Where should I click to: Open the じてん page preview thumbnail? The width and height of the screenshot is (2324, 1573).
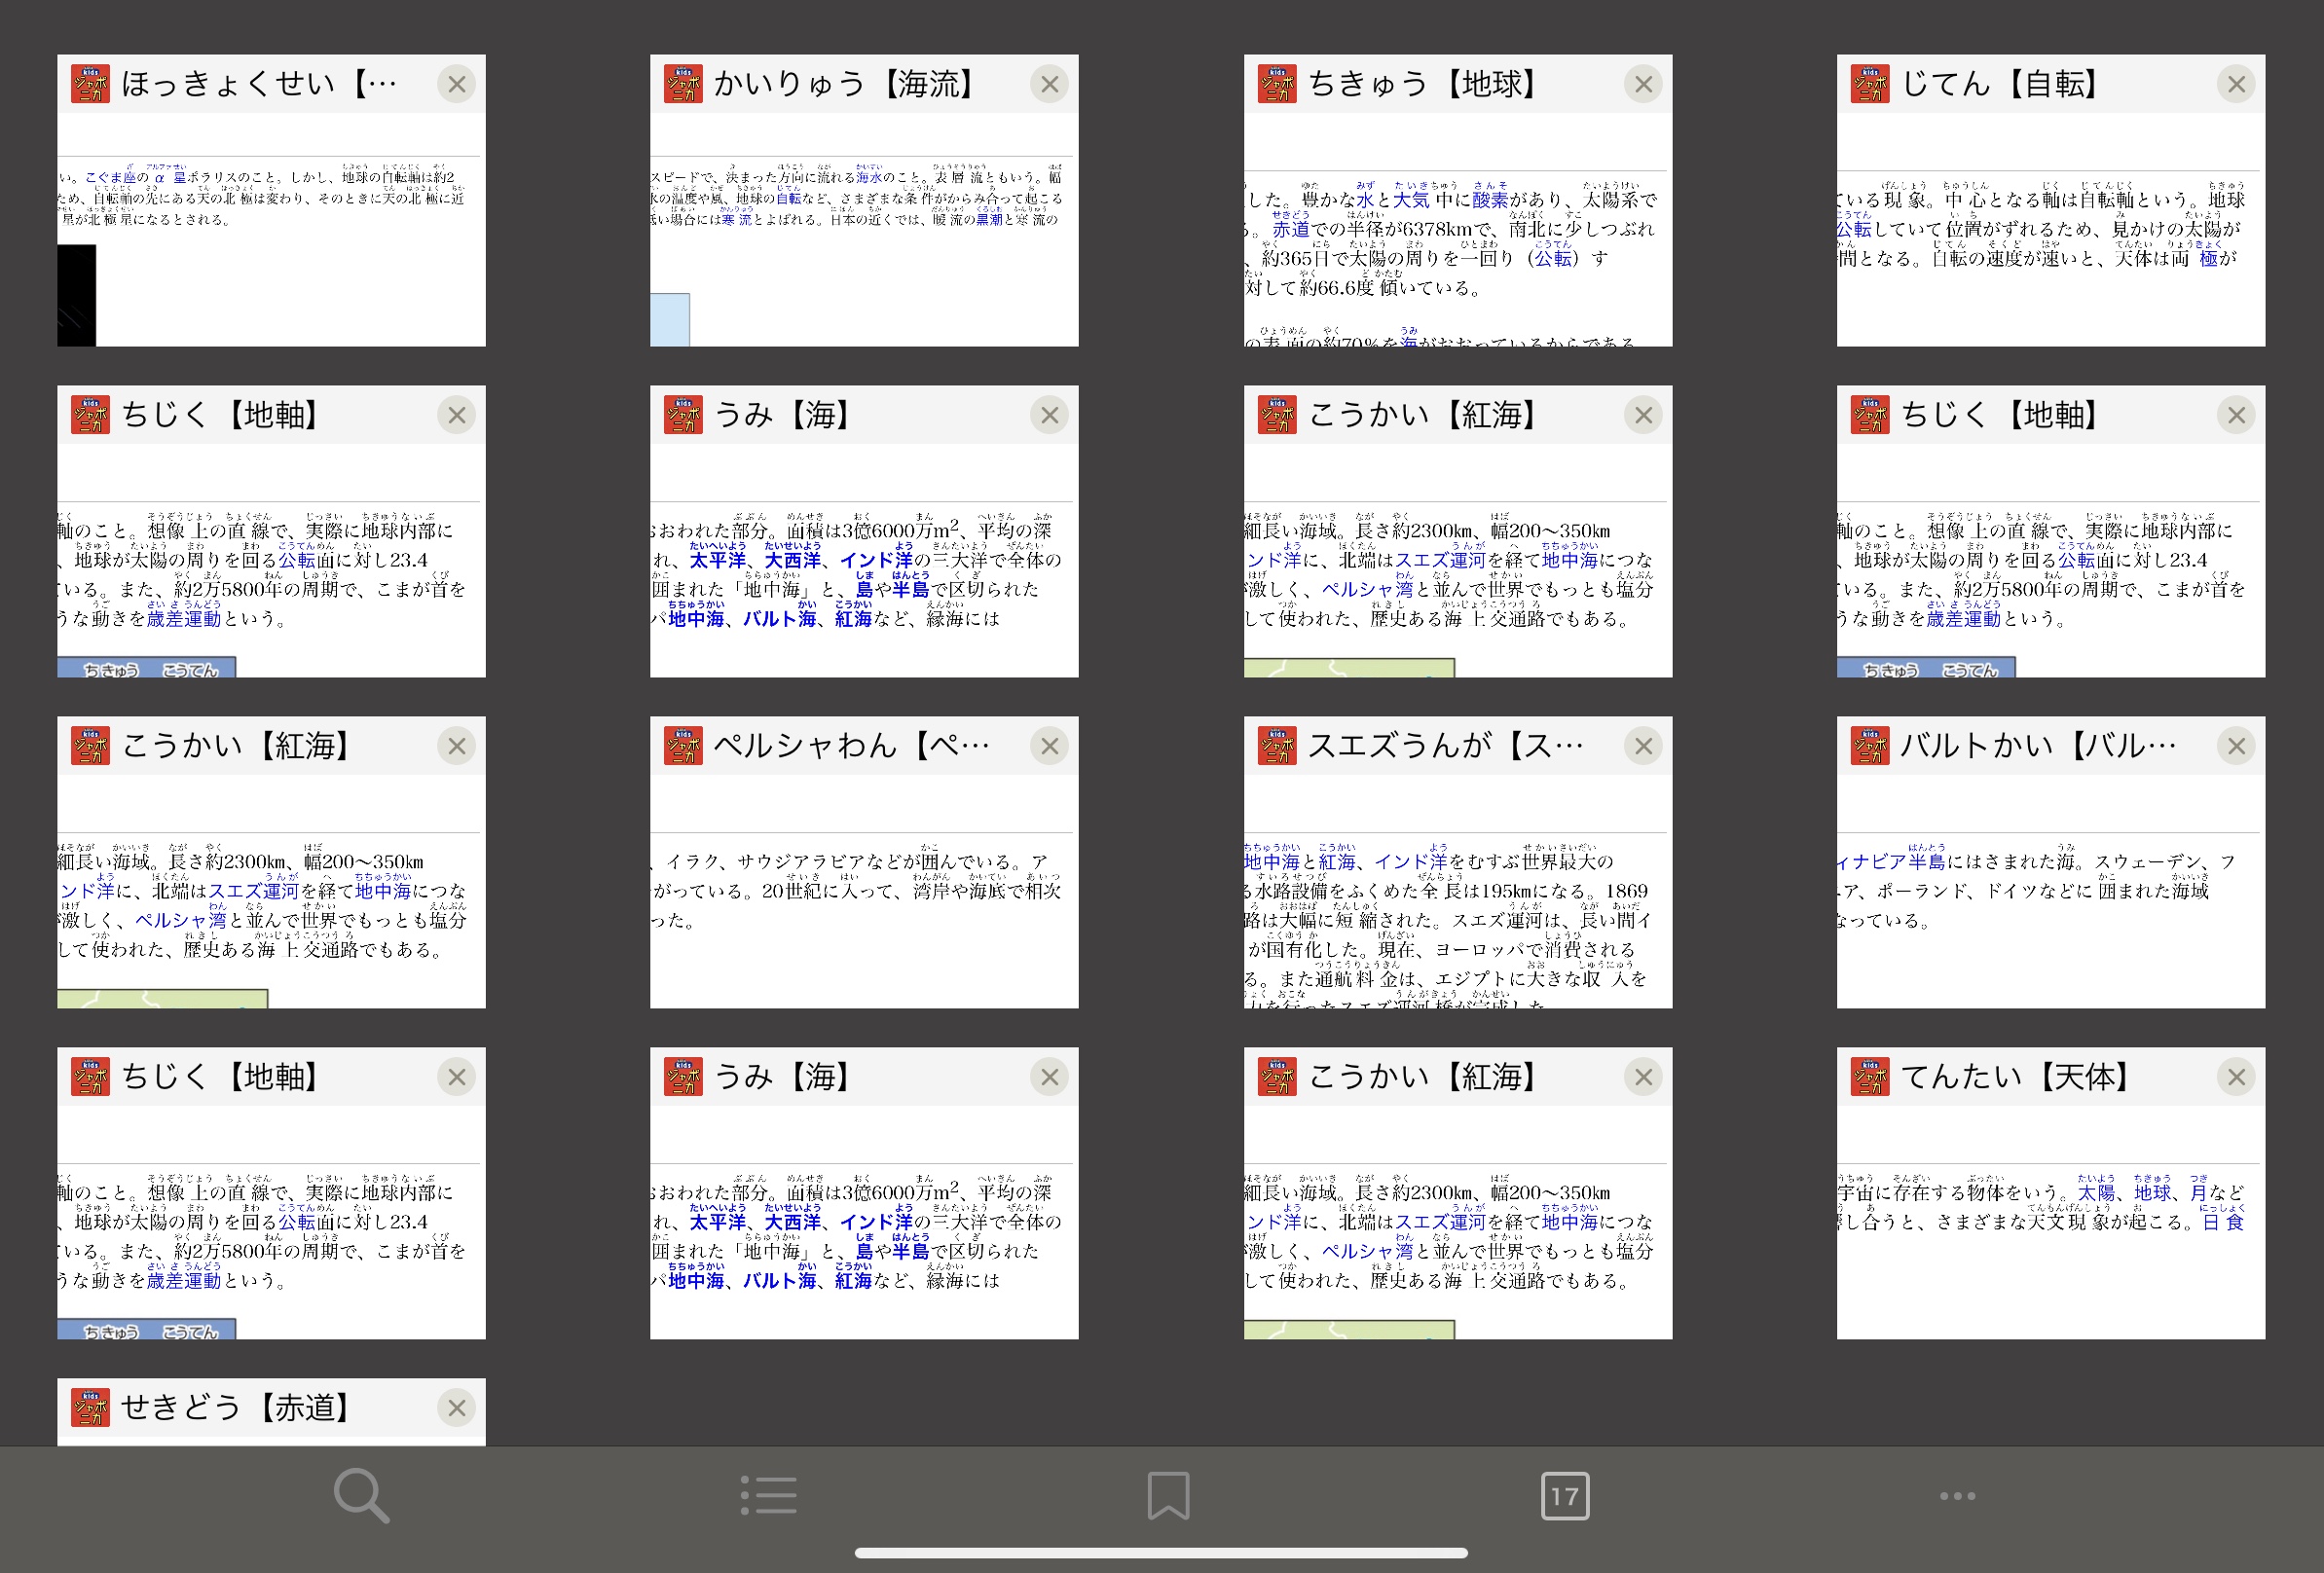pyautogui.click(x=2051, y=229)
